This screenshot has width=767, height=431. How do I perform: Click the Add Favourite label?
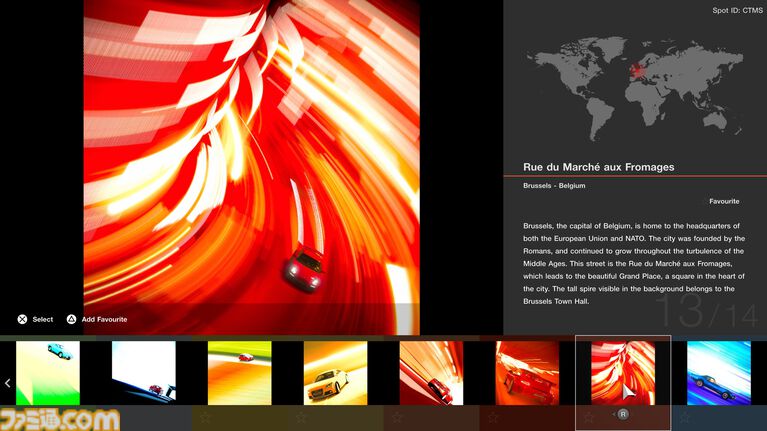(104, 319)
